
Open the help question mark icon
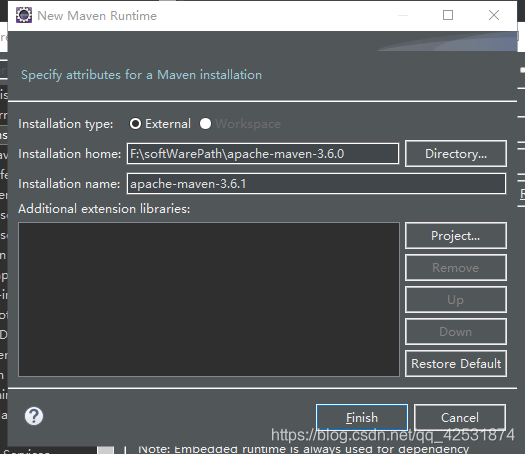34,416
